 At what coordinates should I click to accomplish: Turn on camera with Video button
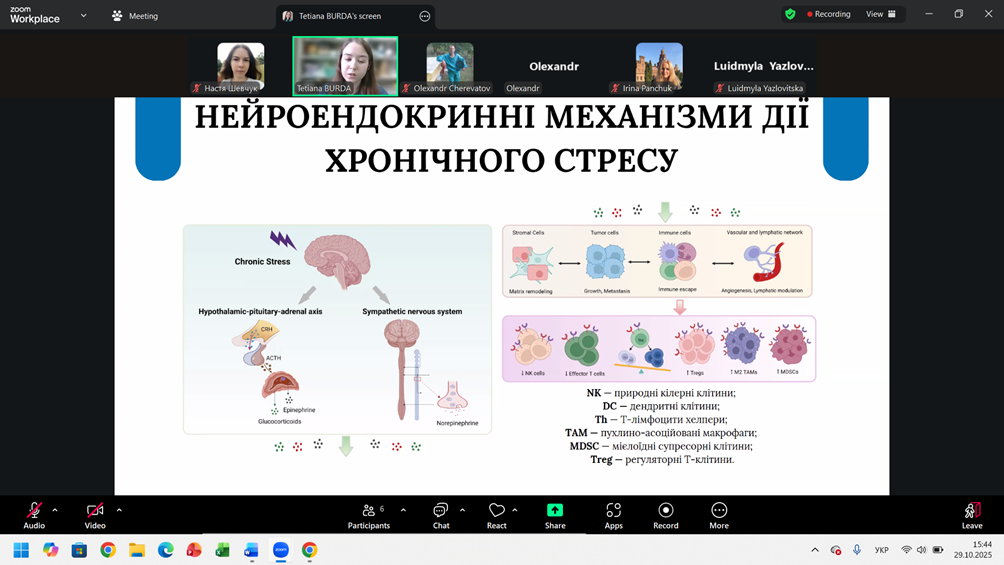tap(95, 515)
